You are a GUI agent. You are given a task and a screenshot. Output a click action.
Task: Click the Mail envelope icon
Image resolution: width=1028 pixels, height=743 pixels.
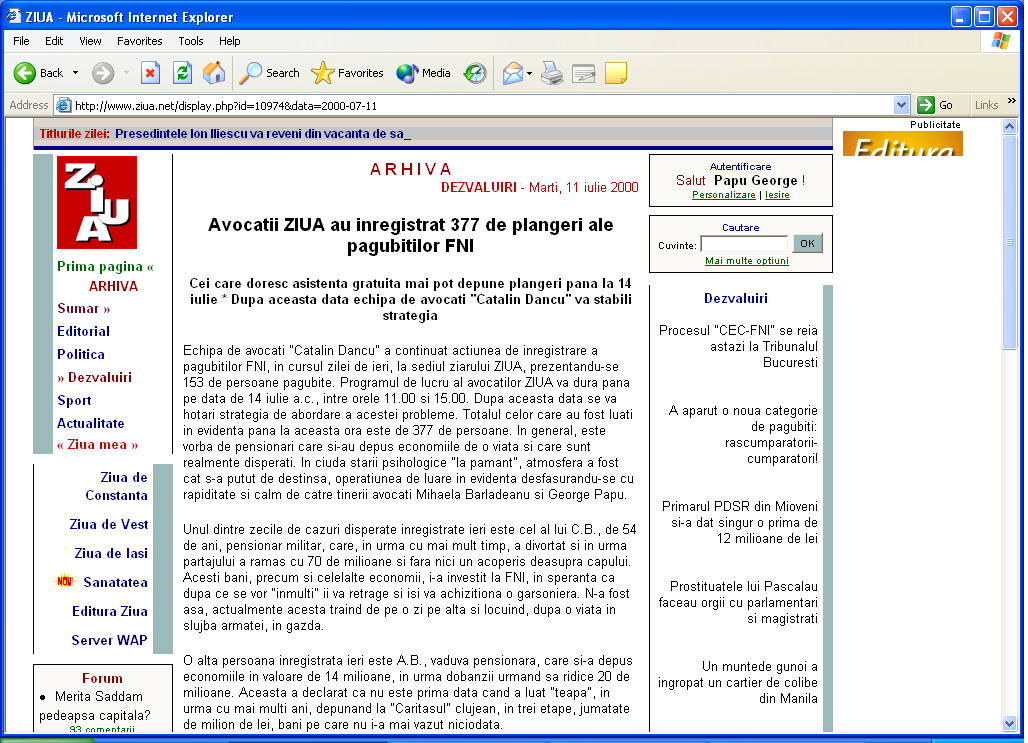coord(513,73)
